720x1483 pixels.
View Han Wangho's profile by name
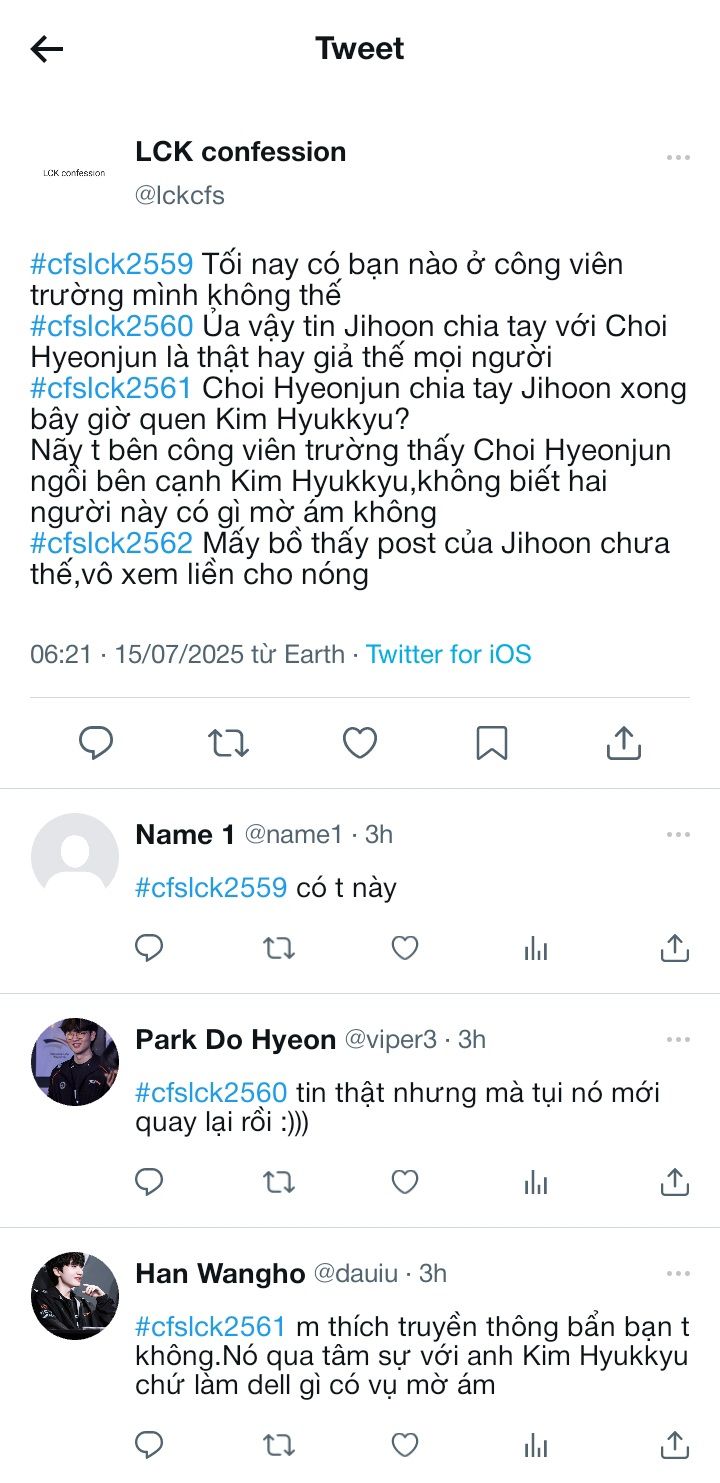click(x=220, y=1273)
